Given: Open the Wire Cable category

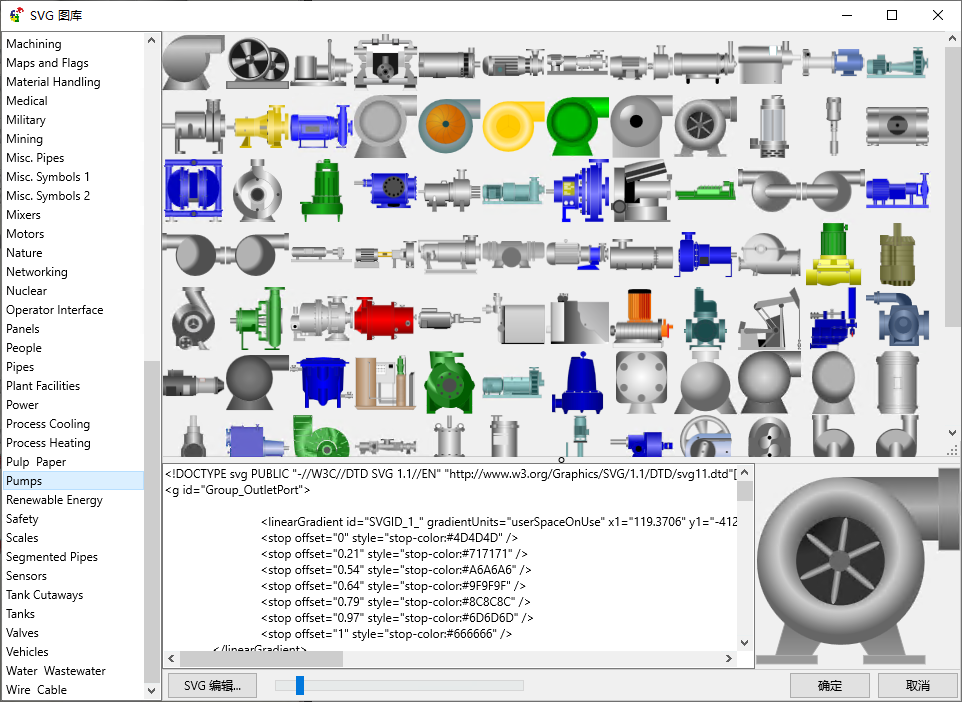Looking at the screenshot, I should 36,691.
